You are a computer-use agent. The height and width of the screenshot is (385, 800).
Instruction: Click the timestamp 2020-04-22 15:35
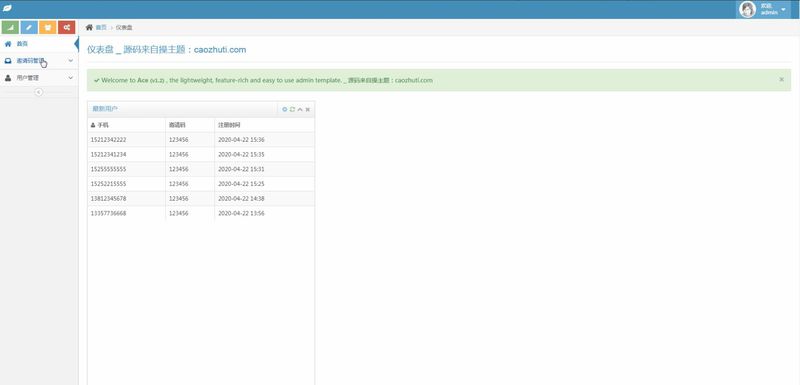pyautogui.click(x=241, y=155)
